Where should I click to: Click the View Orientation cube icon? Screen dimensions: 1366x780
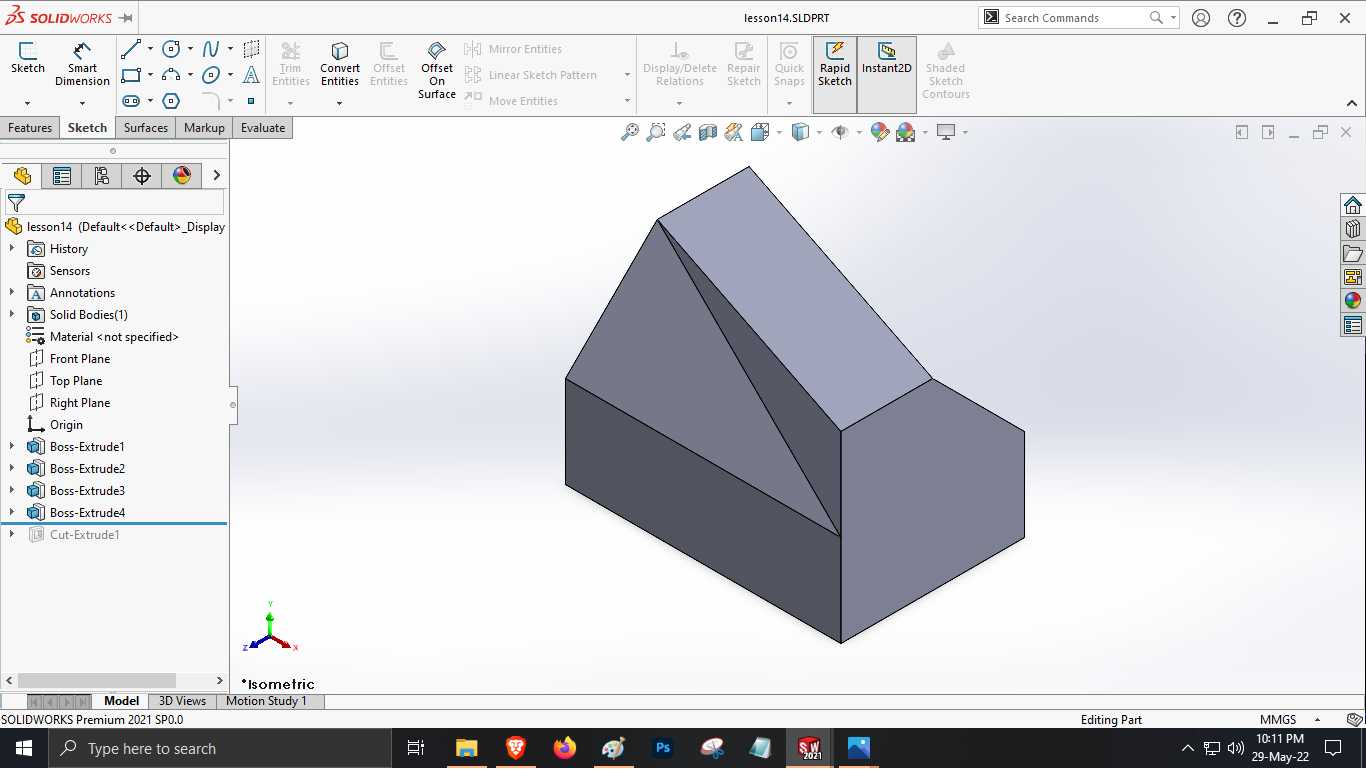coord(759,132)
